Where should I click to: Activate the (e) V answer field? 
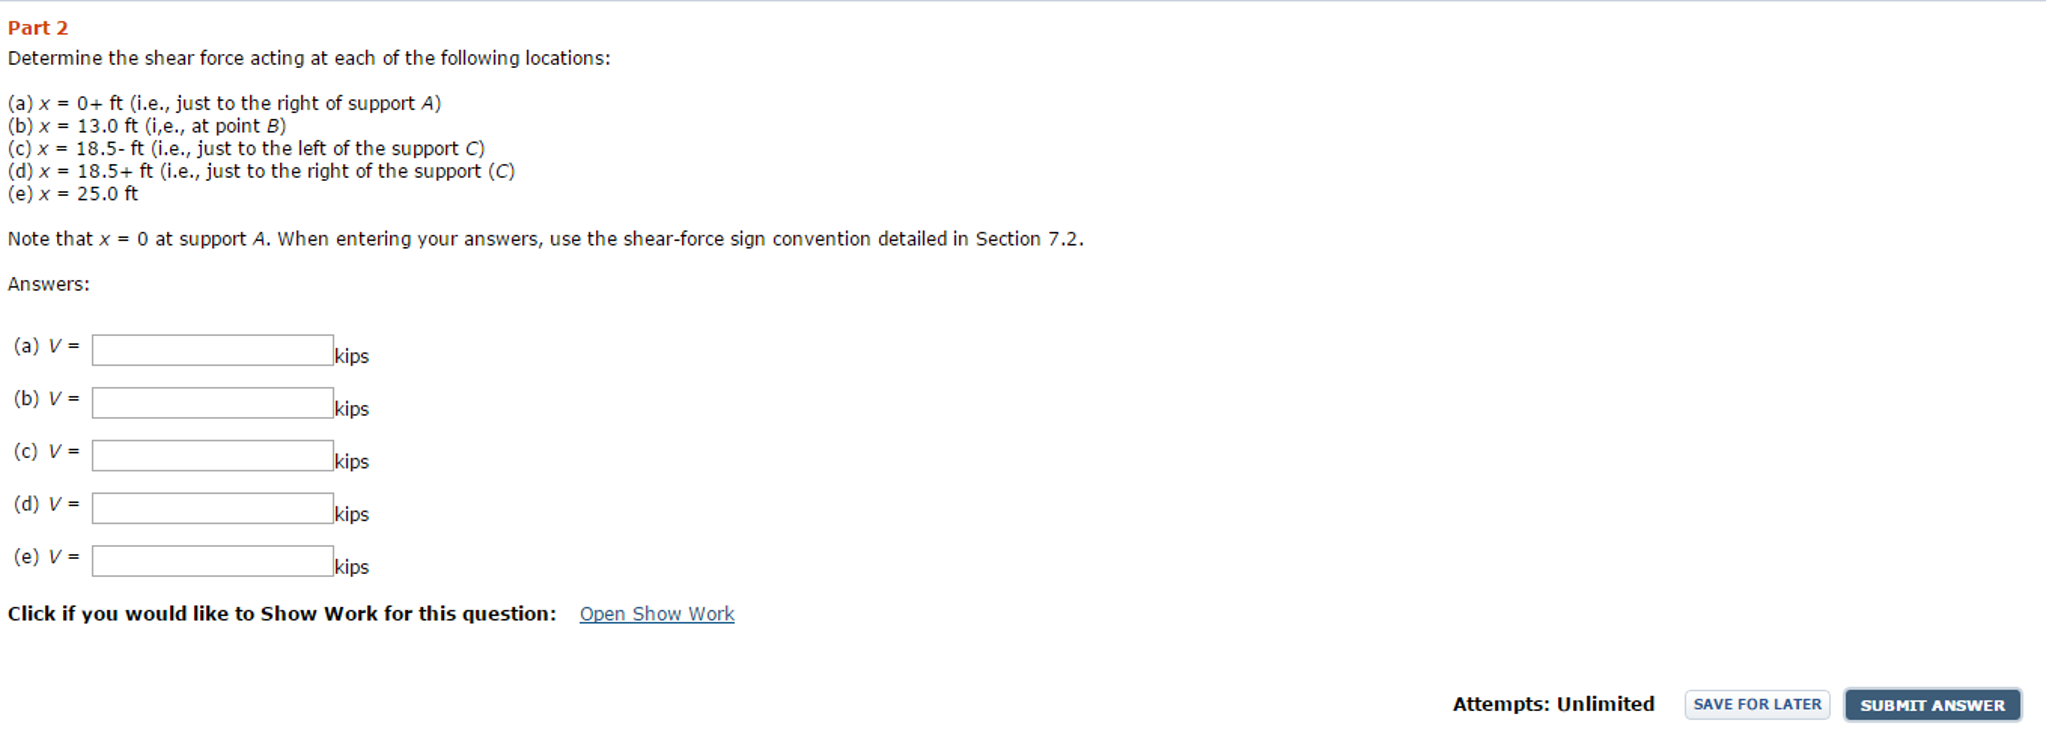coord(212,561)
